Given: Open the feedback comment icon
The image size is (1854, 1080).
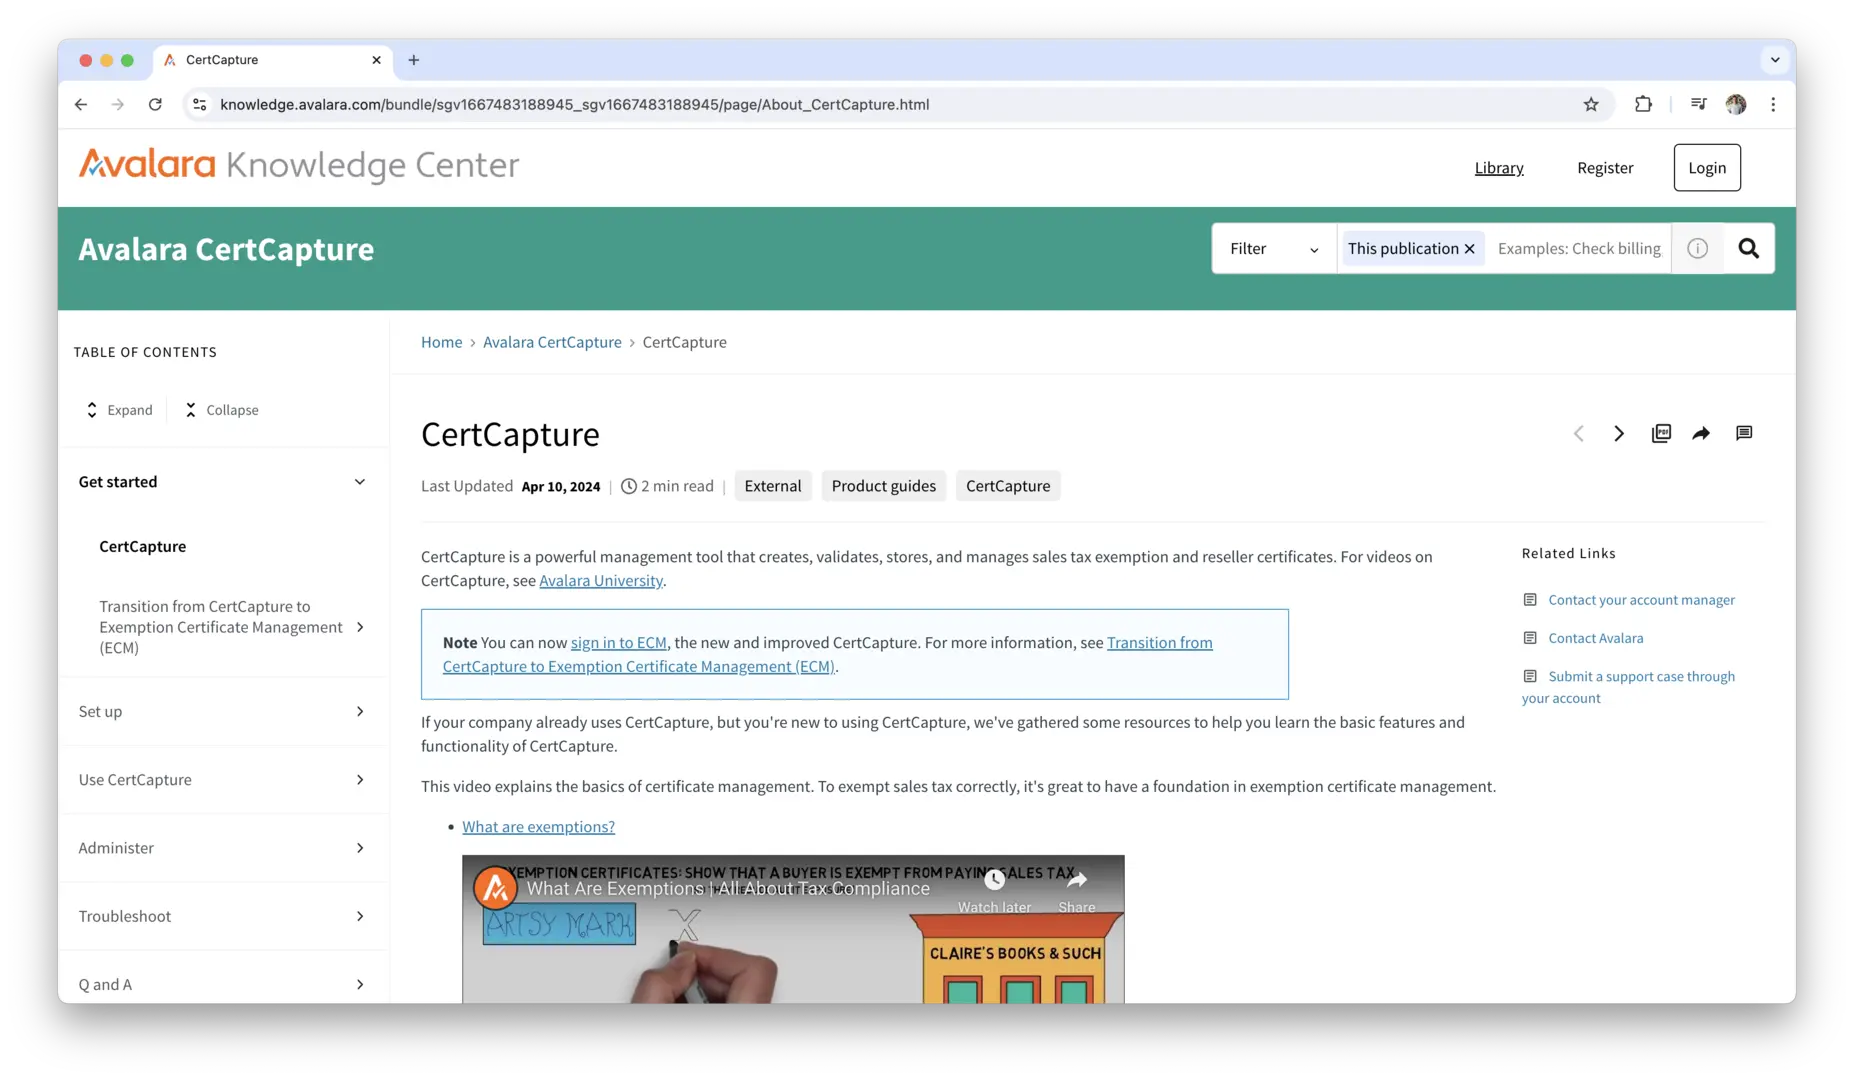Looking at the screenshot, I should (x=1744, y=433).
